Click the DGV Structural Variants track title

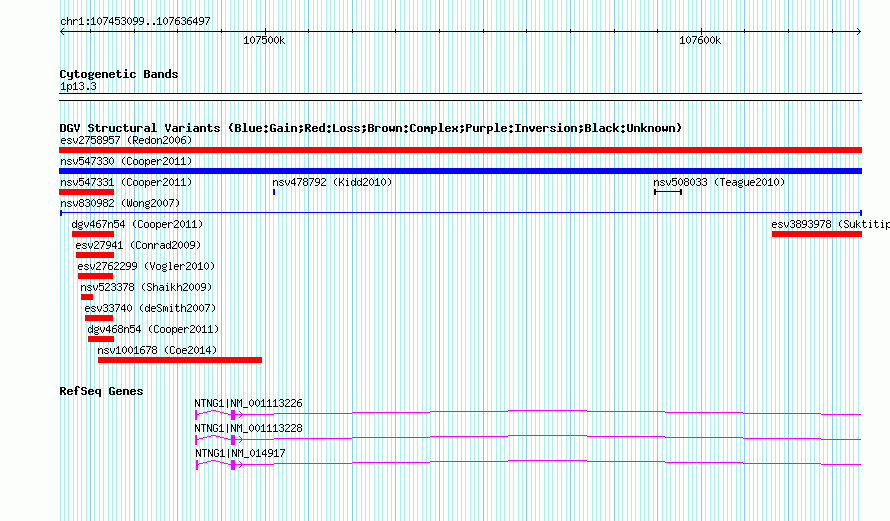pos(371,128)
